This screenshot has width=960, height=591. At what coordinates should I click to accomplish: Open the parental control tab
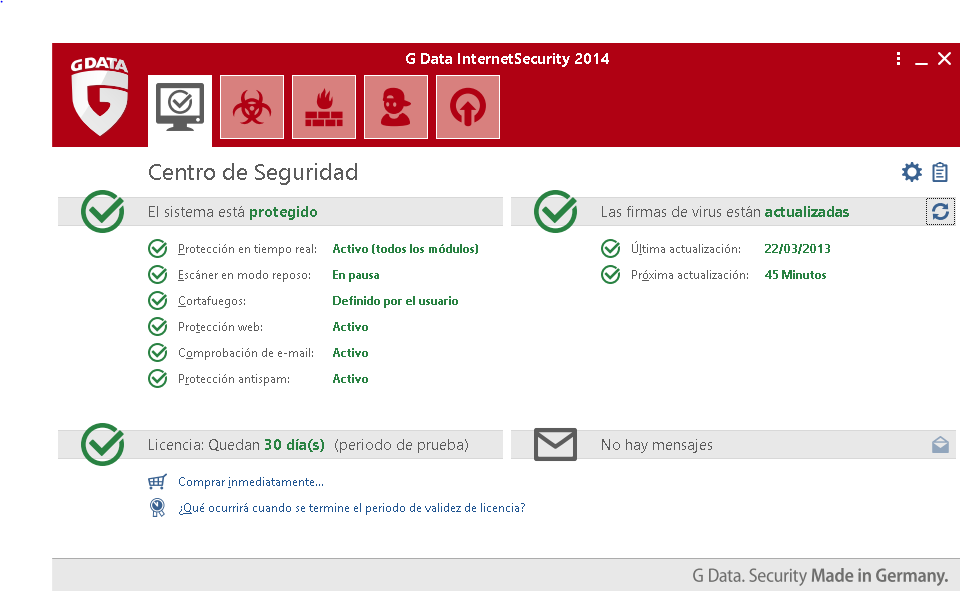(396, 107)
